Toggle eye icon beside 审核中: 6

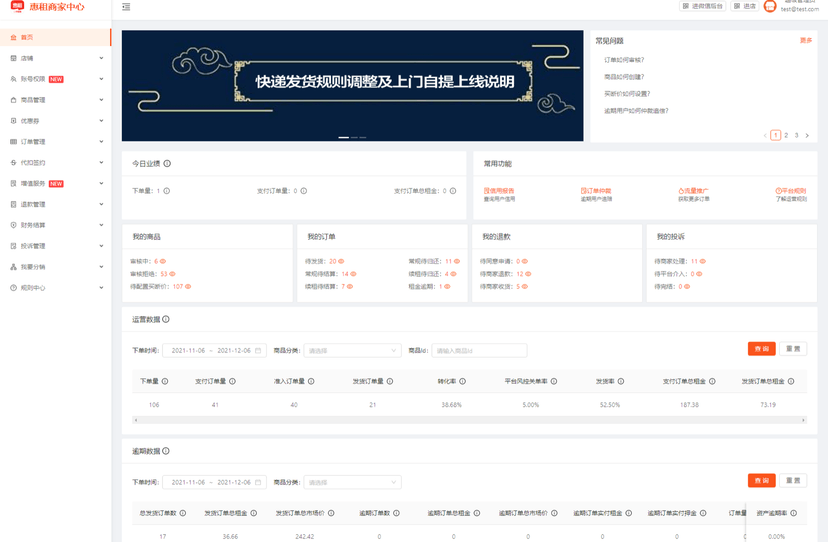[163, 261]
